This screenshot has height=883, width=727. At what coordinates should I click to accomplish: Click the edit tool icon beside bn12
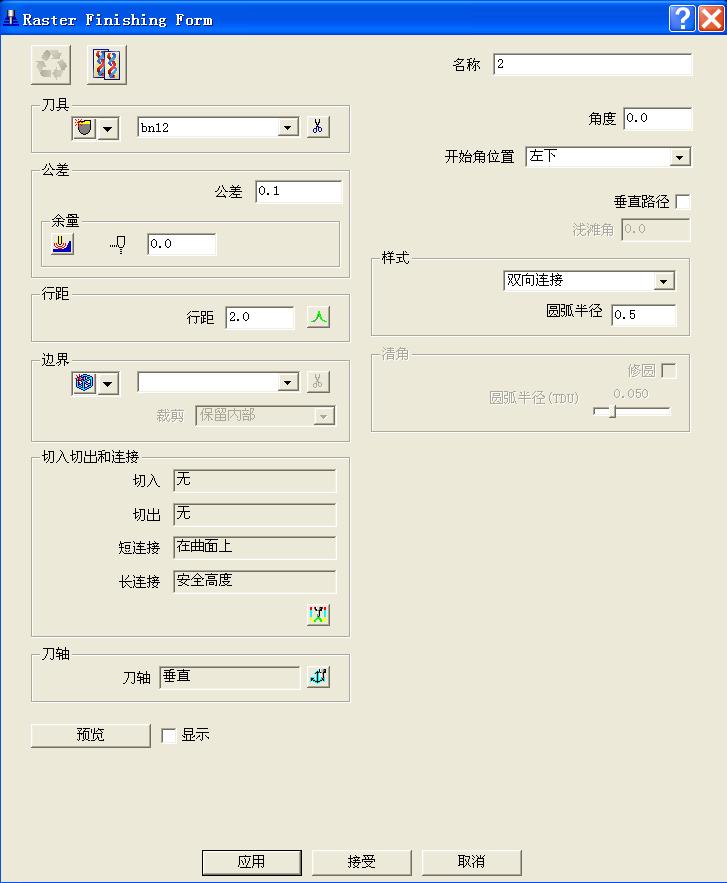(317, 128)
